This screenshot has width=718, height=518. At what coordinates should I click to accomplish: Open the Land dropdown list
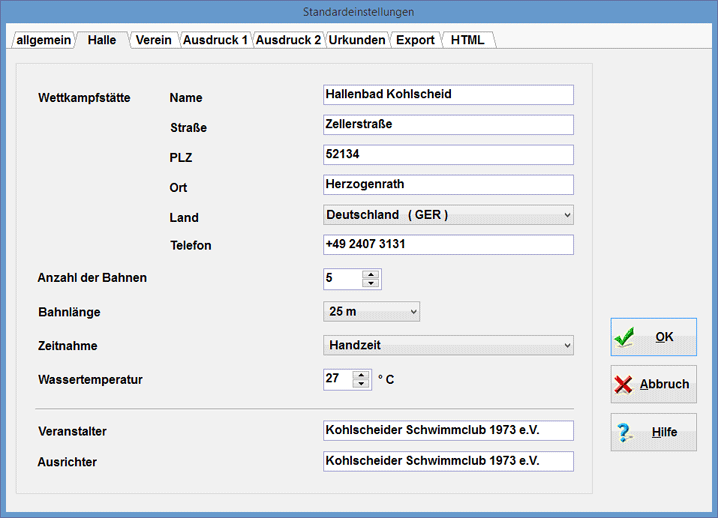pyautogui.click(x=567, y=215)
